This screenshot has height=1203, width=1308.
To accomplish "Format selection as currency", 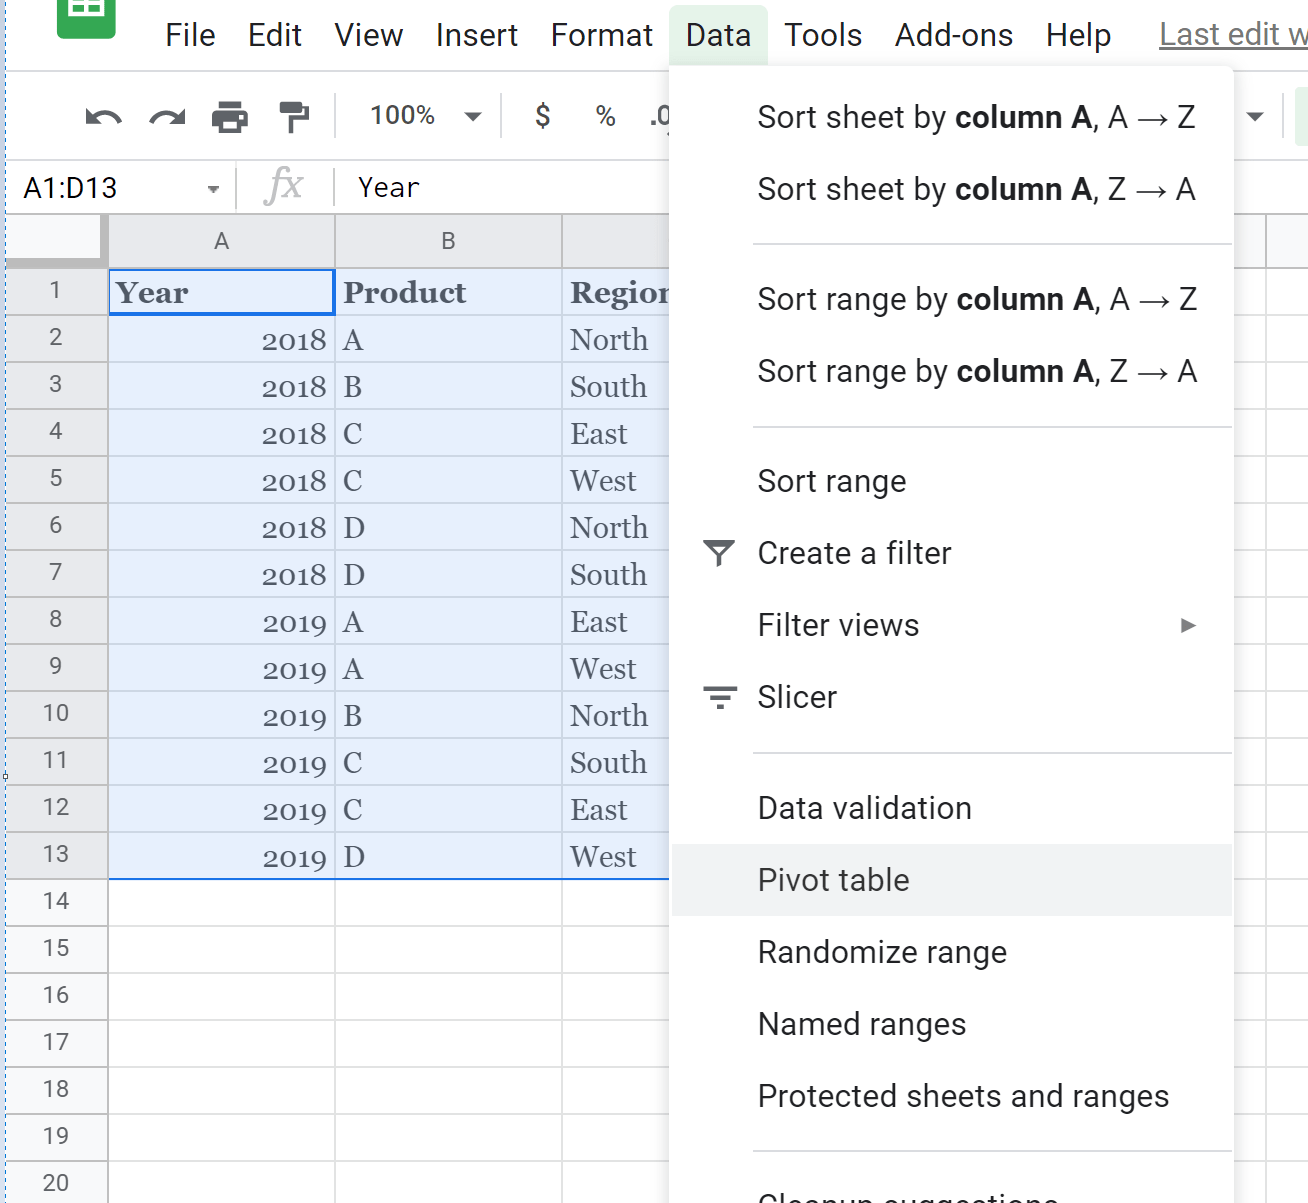I will click(542, 116).
